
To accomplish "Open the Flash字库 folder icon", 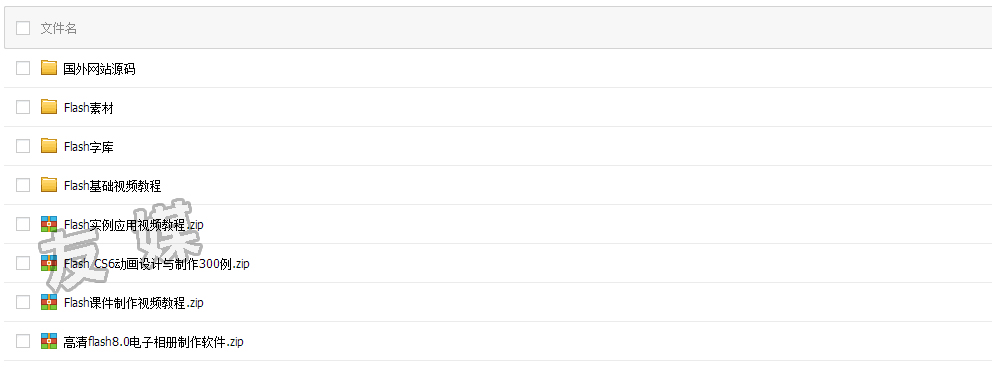I will 49,146.
